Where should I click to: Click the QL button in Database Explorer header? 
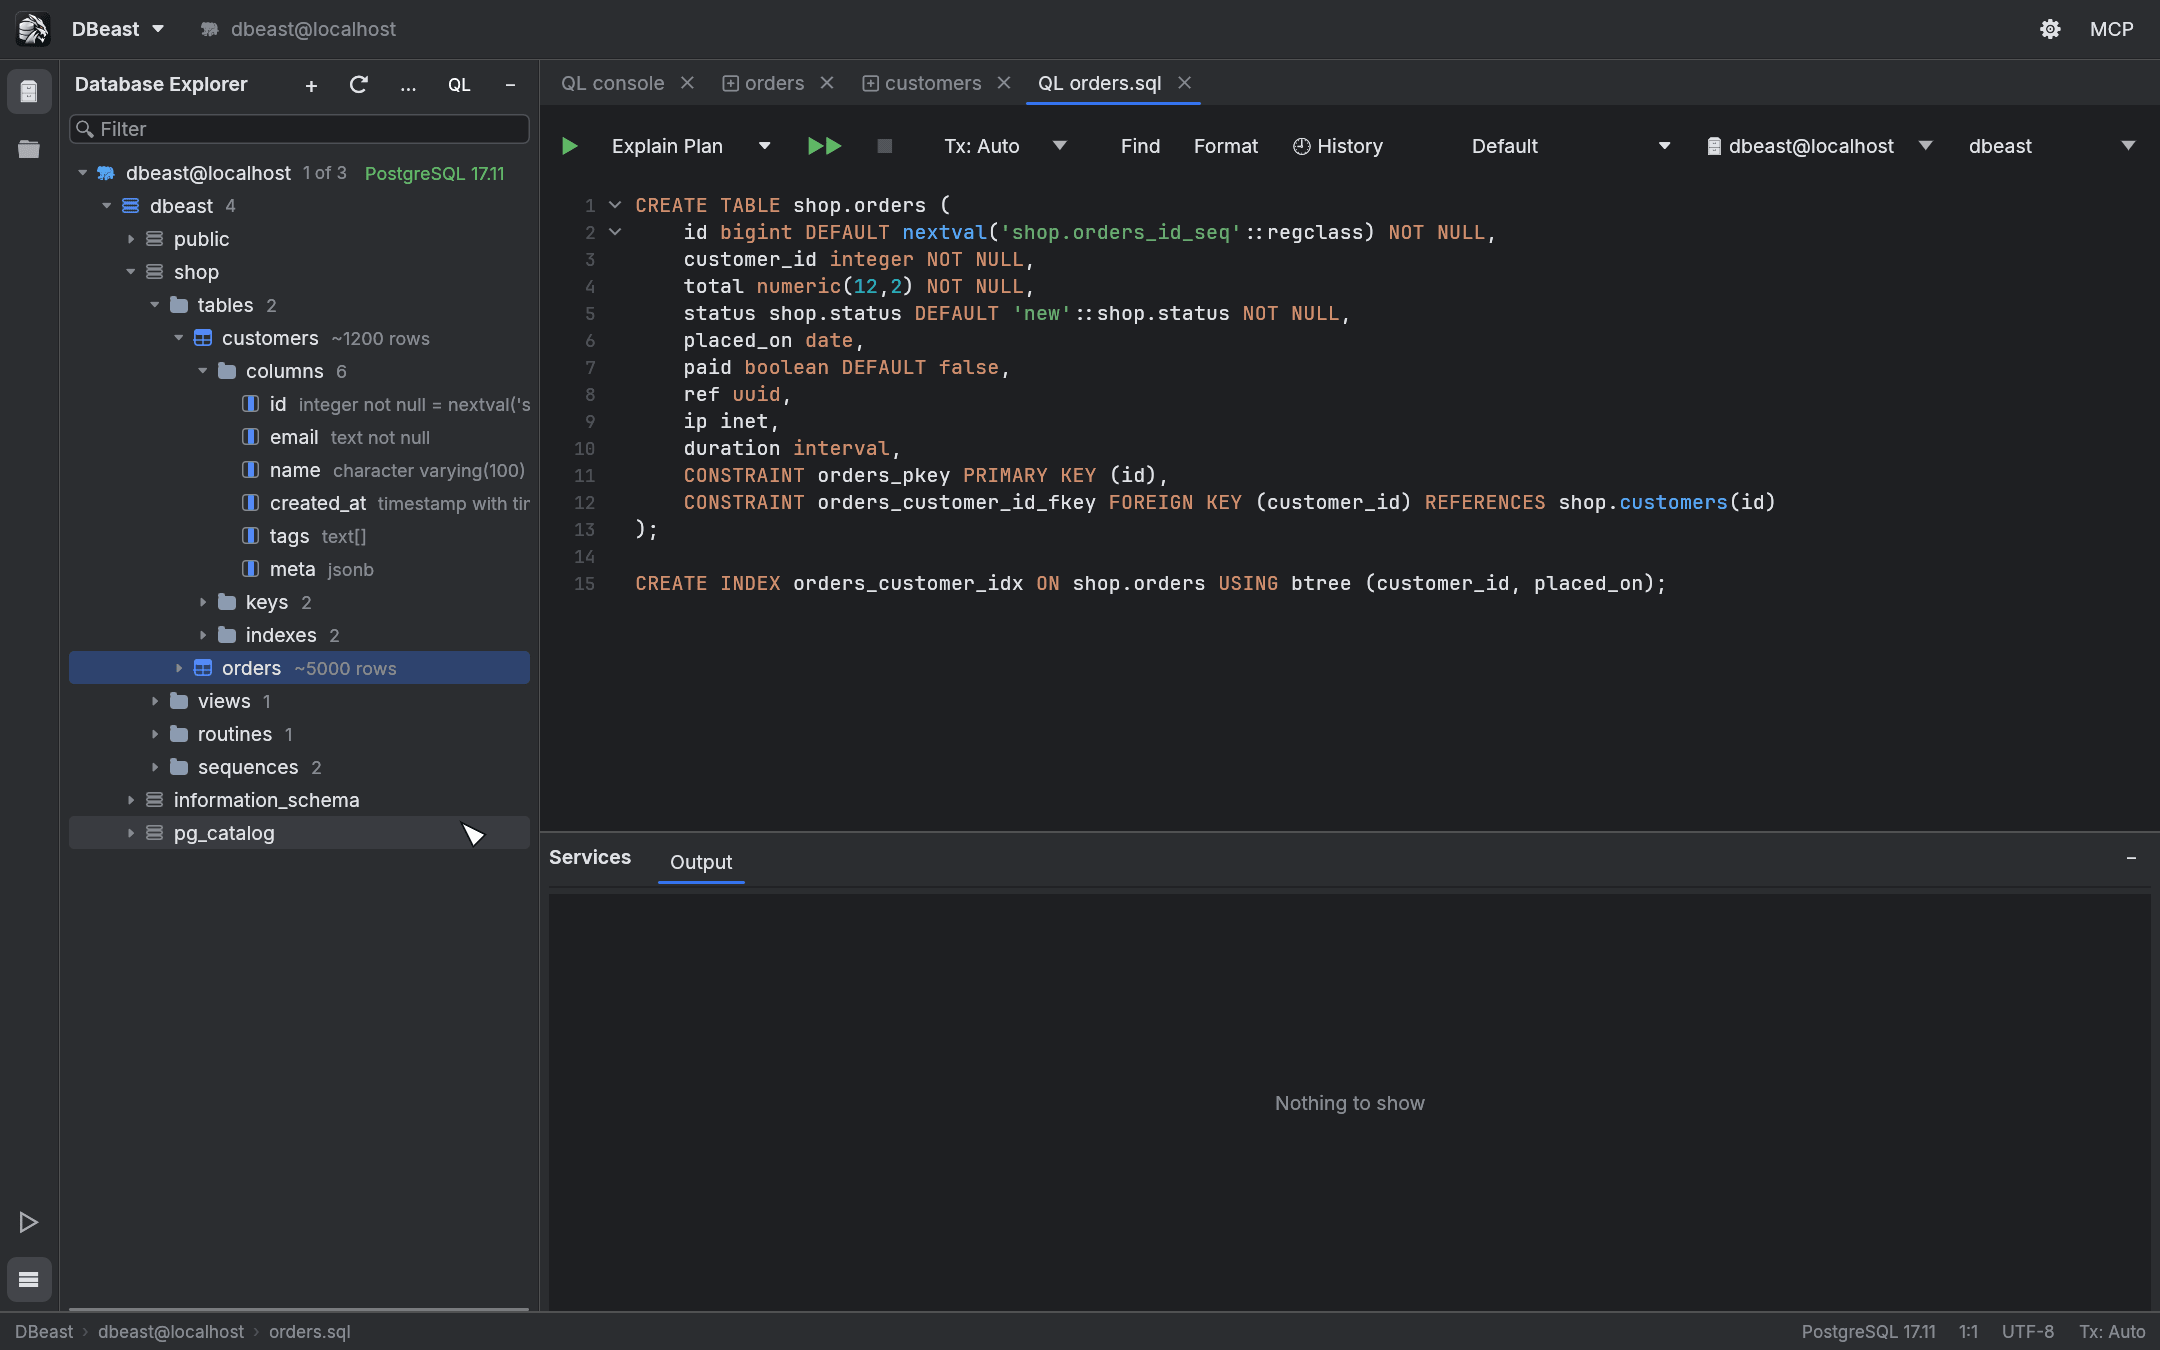459,85
